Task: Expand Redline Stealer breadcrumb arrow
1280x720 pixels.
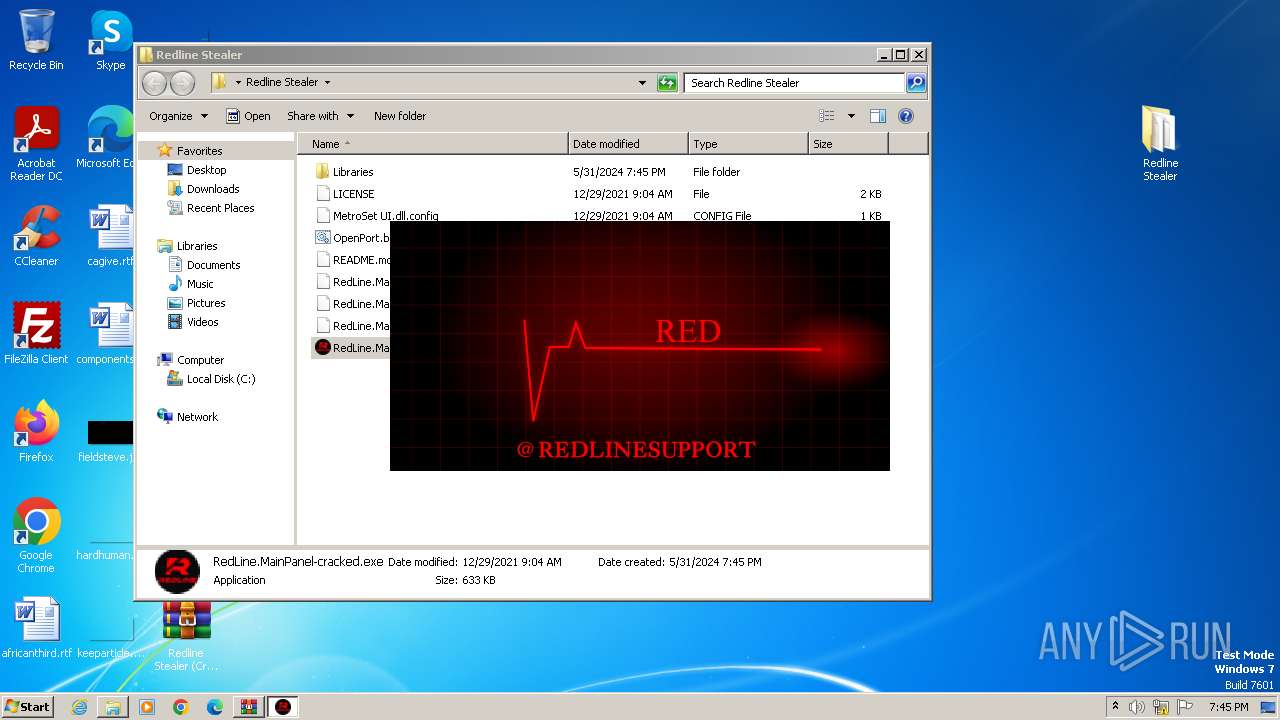Action: [327, 83]
